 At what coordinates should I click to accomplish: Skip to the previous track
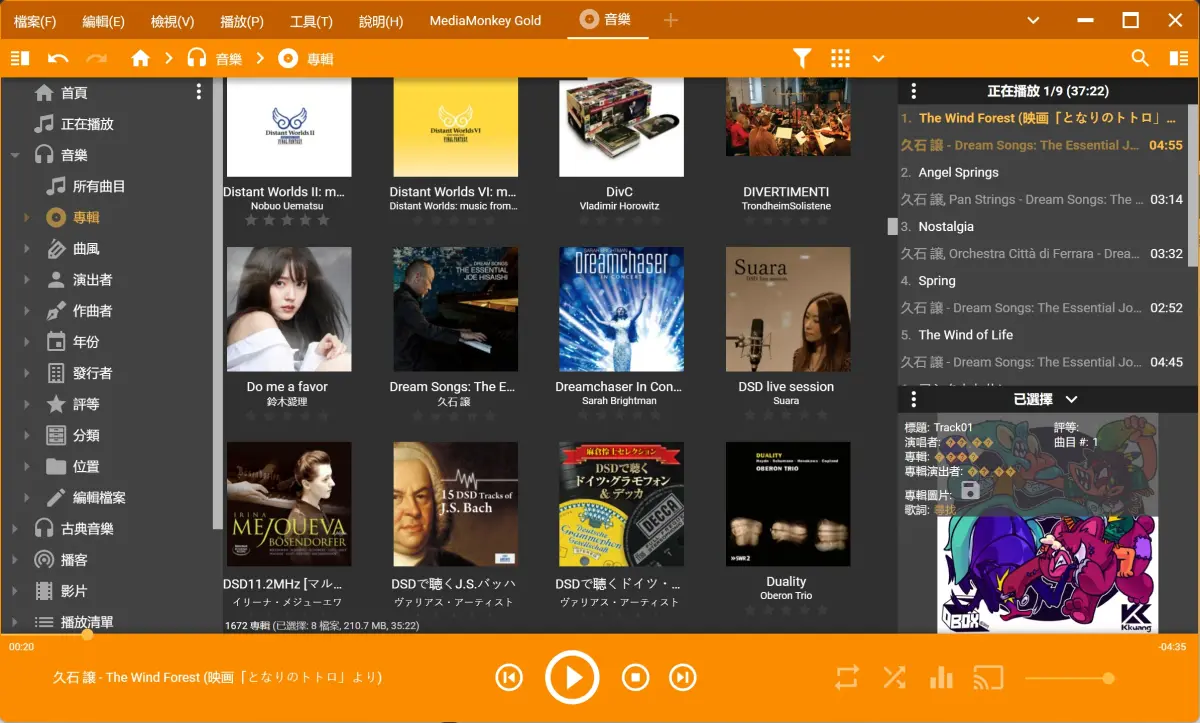[x=509, y=678]
